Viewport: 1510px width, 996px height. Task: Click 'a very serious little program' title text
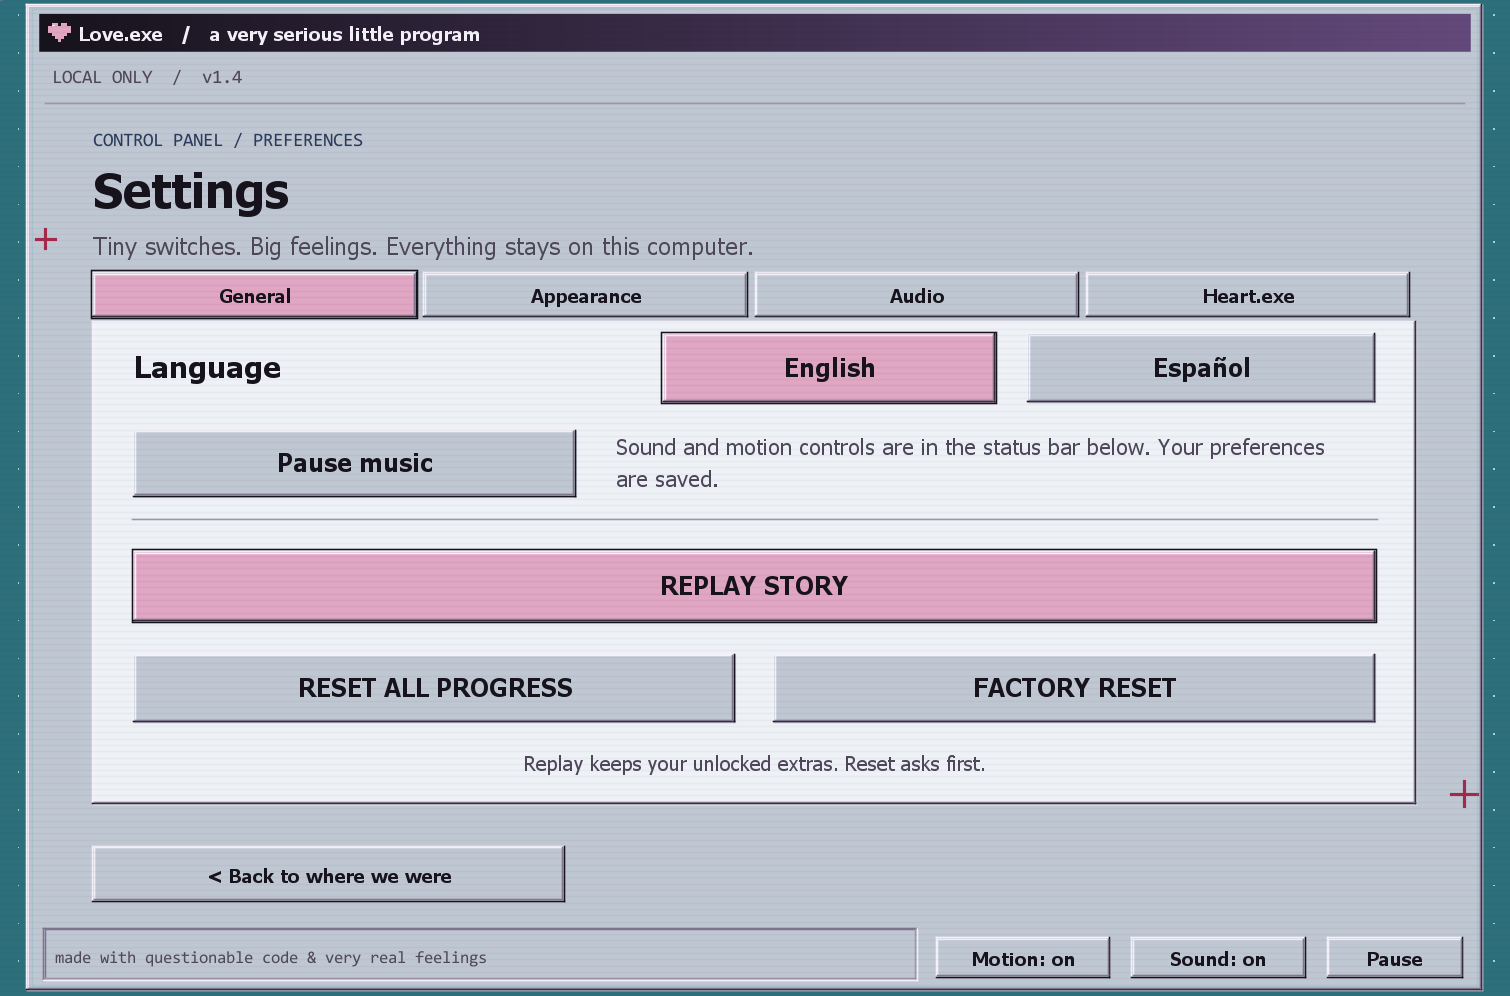pos(344,34)
